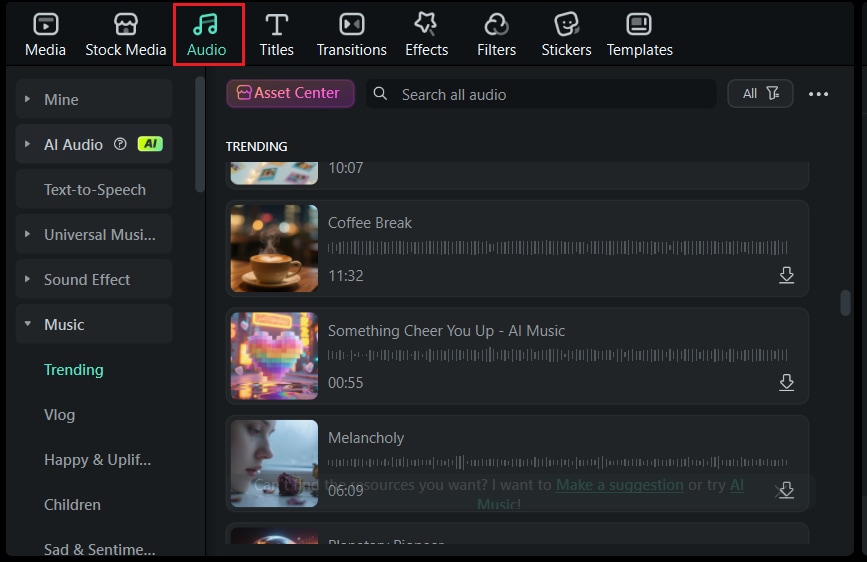This screenshot has height=562, width=867.
Task: Click the sidebar vertical scrollbar
Action: (200, 134)
